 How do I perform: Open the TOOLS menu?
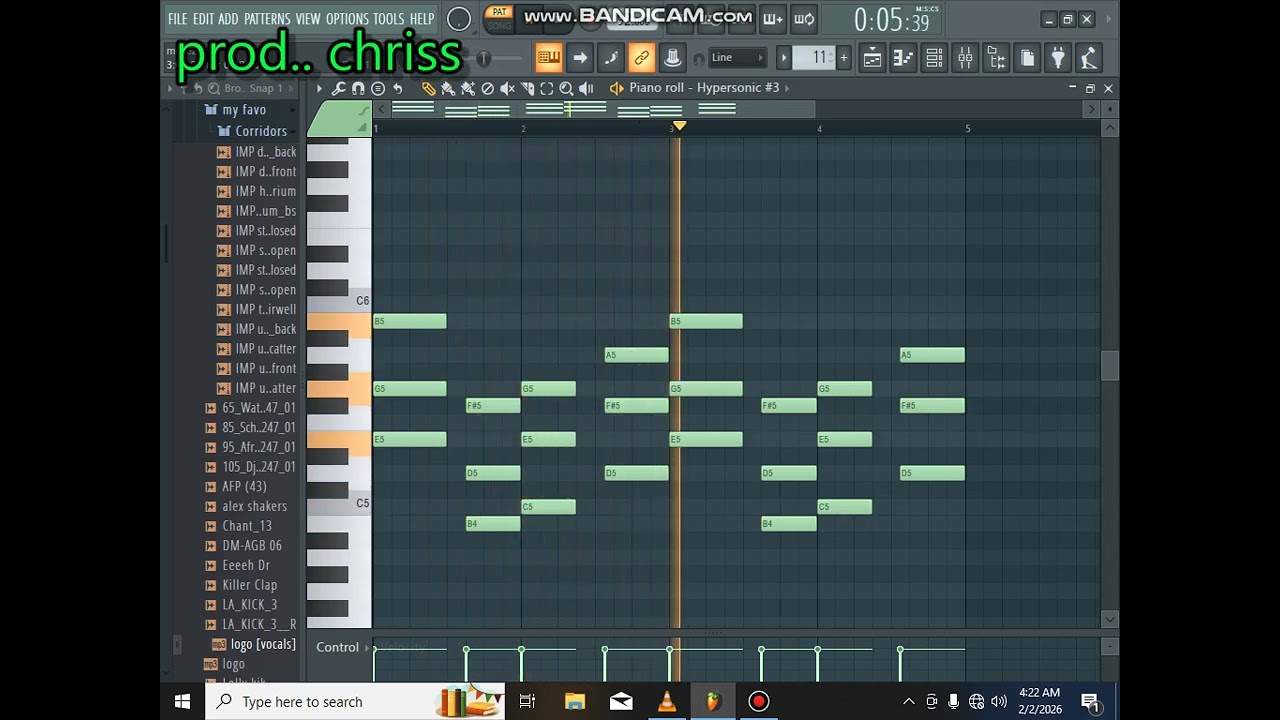389,19
